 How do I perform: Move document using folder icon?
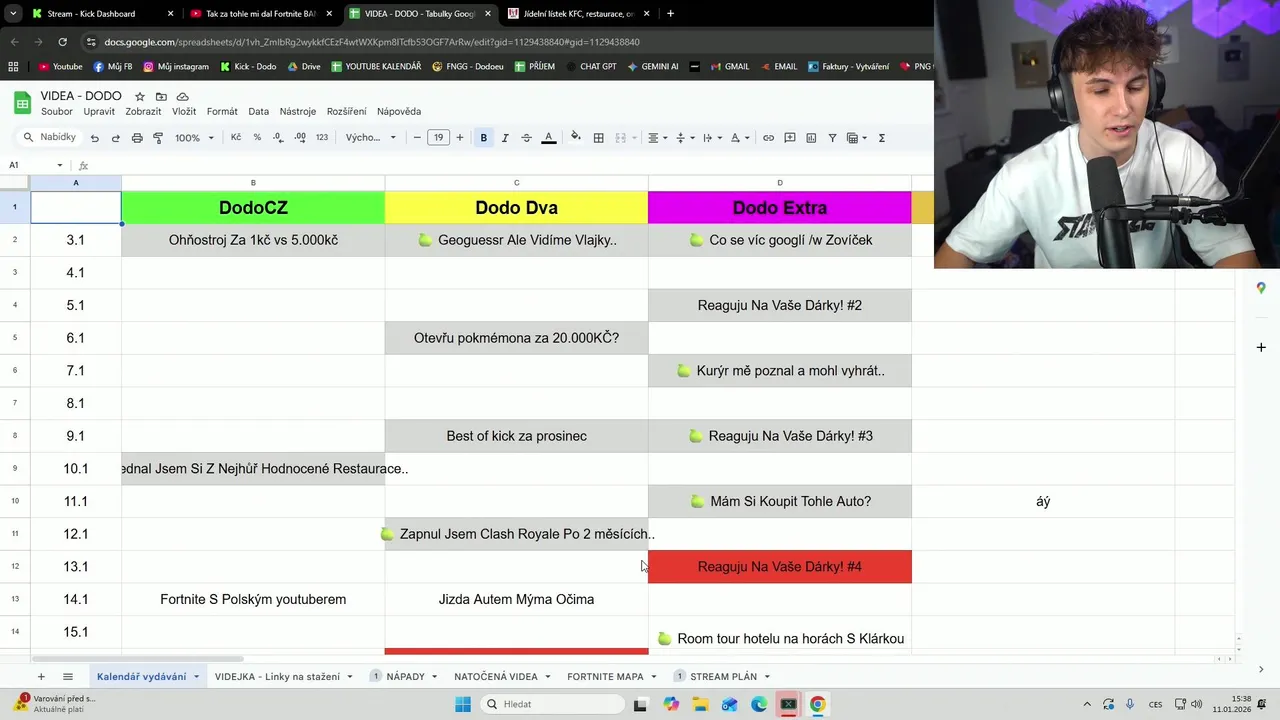point(161,97)
